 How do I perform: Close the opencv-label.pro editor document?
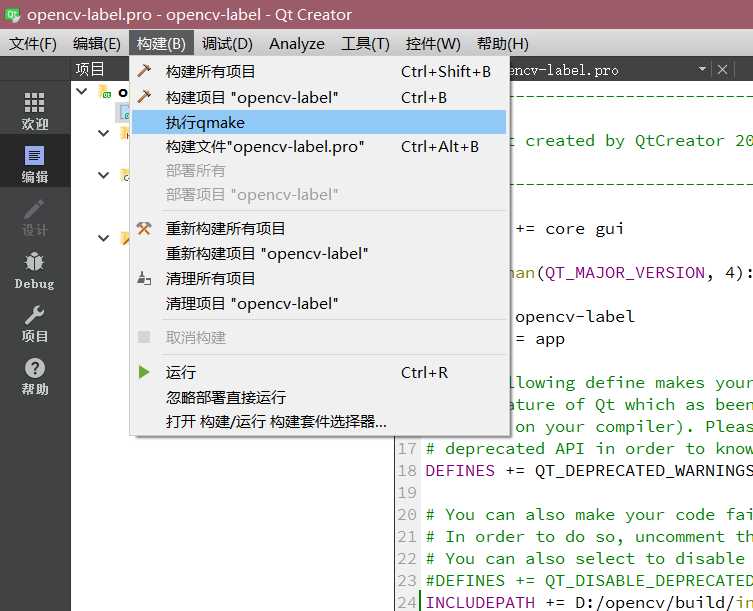[722, 70]
